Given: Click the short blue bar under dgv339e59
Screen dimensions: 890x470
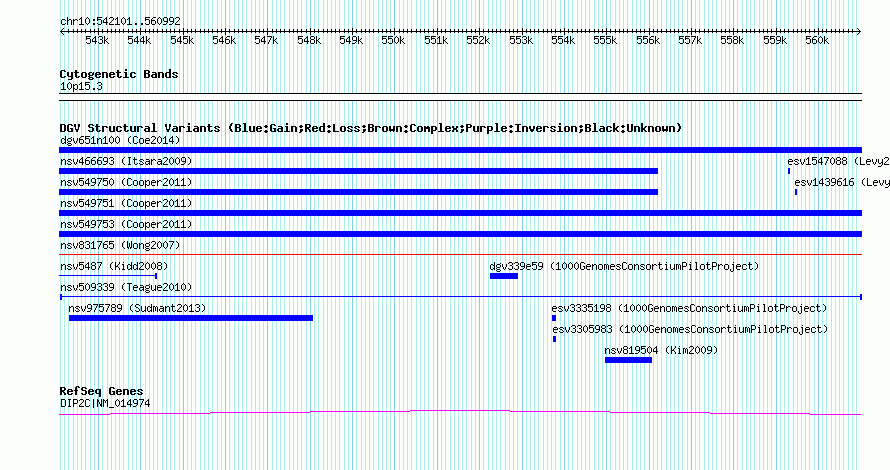Looking at the screenshot, I should pyautogui.click(x=504, y=276).
